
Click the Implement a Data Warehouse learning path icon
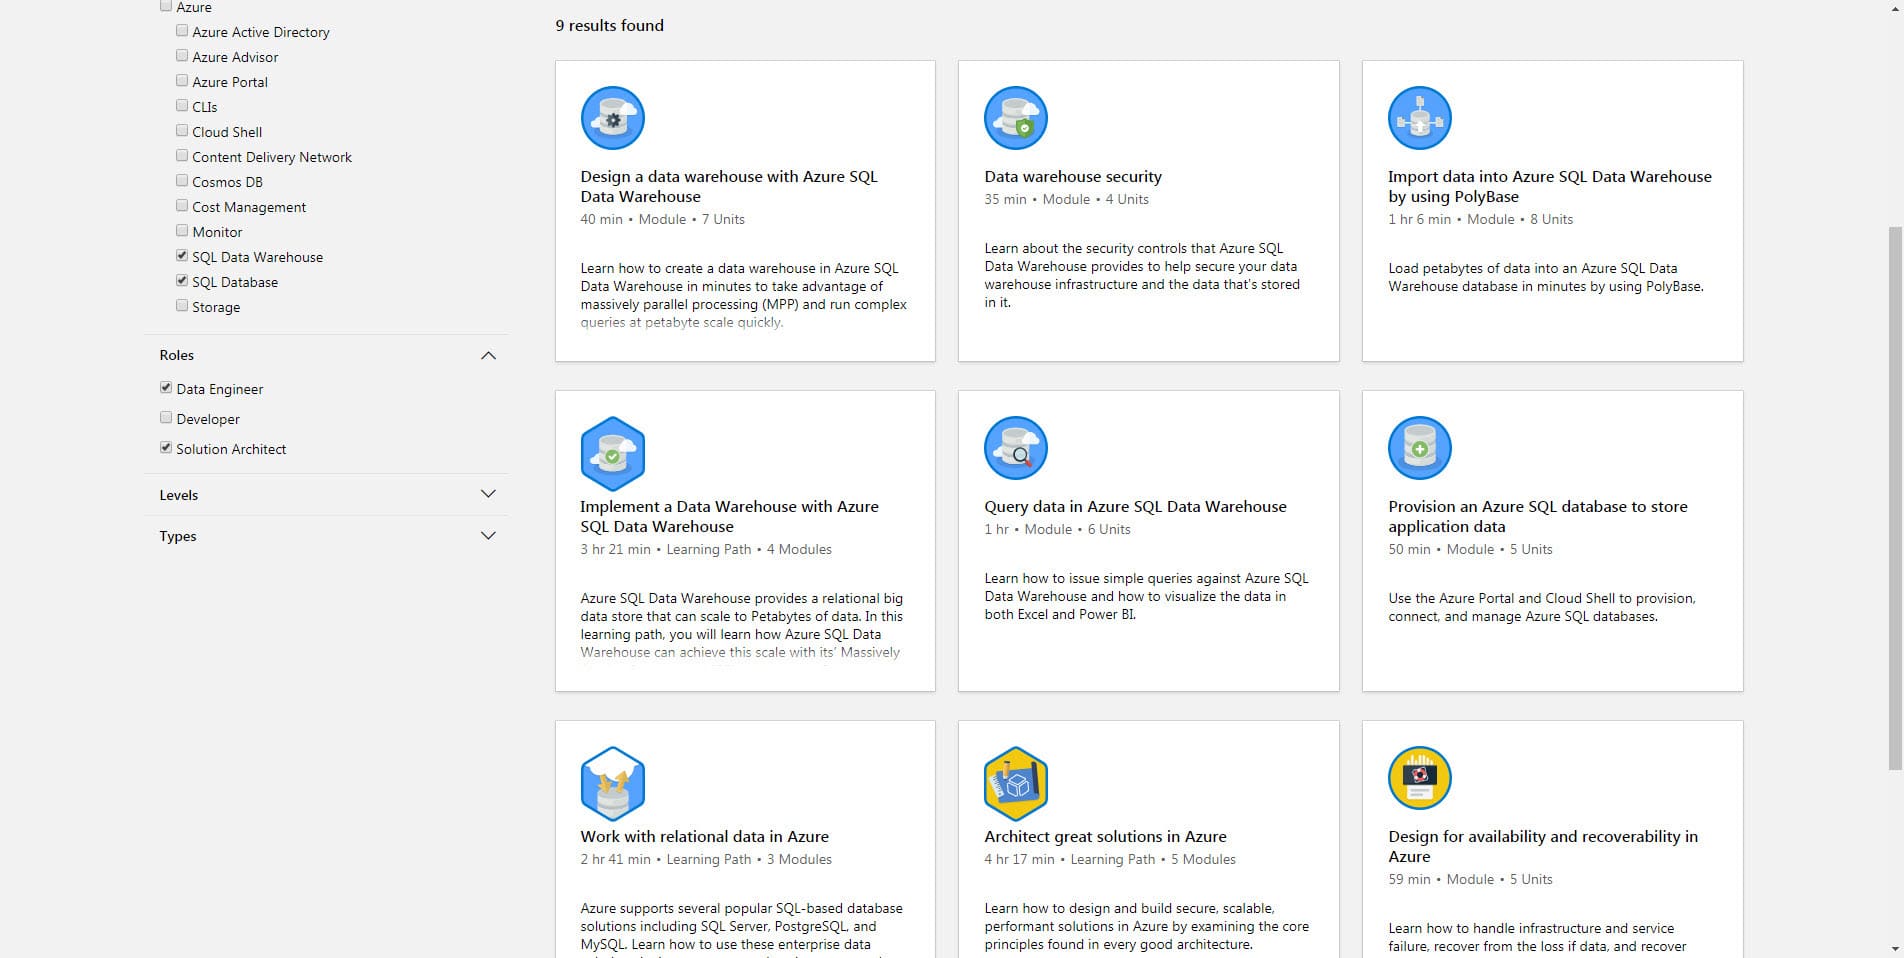612,453
